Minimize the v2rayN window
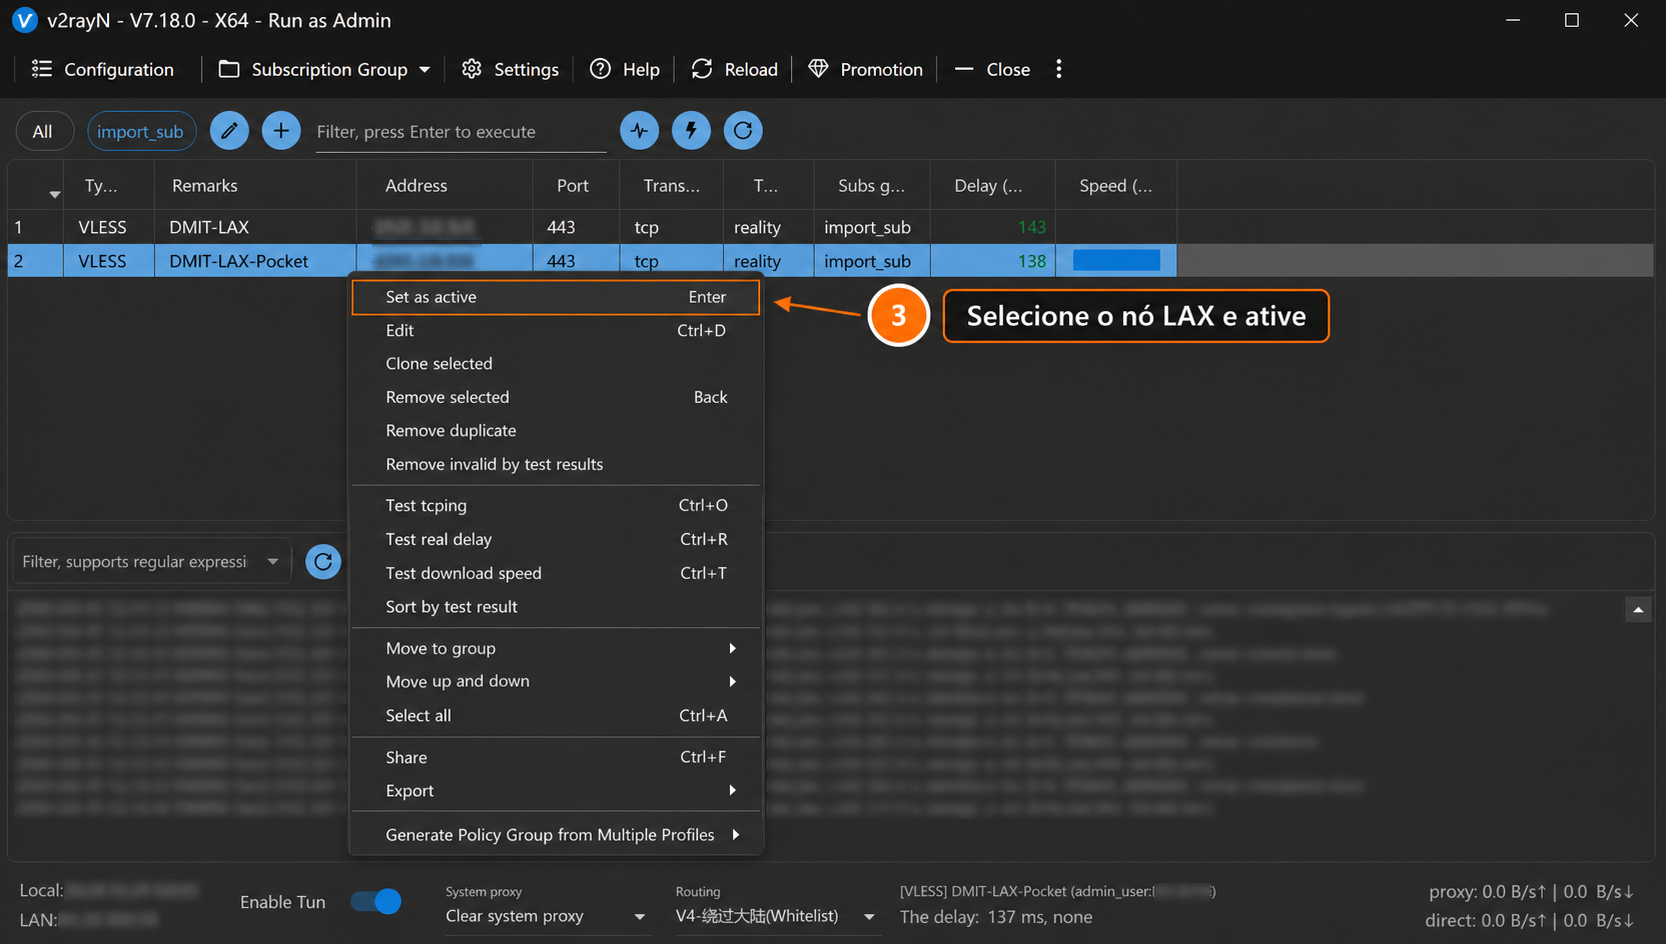Screen dimensions: 1666x944 pos(1513,20)
